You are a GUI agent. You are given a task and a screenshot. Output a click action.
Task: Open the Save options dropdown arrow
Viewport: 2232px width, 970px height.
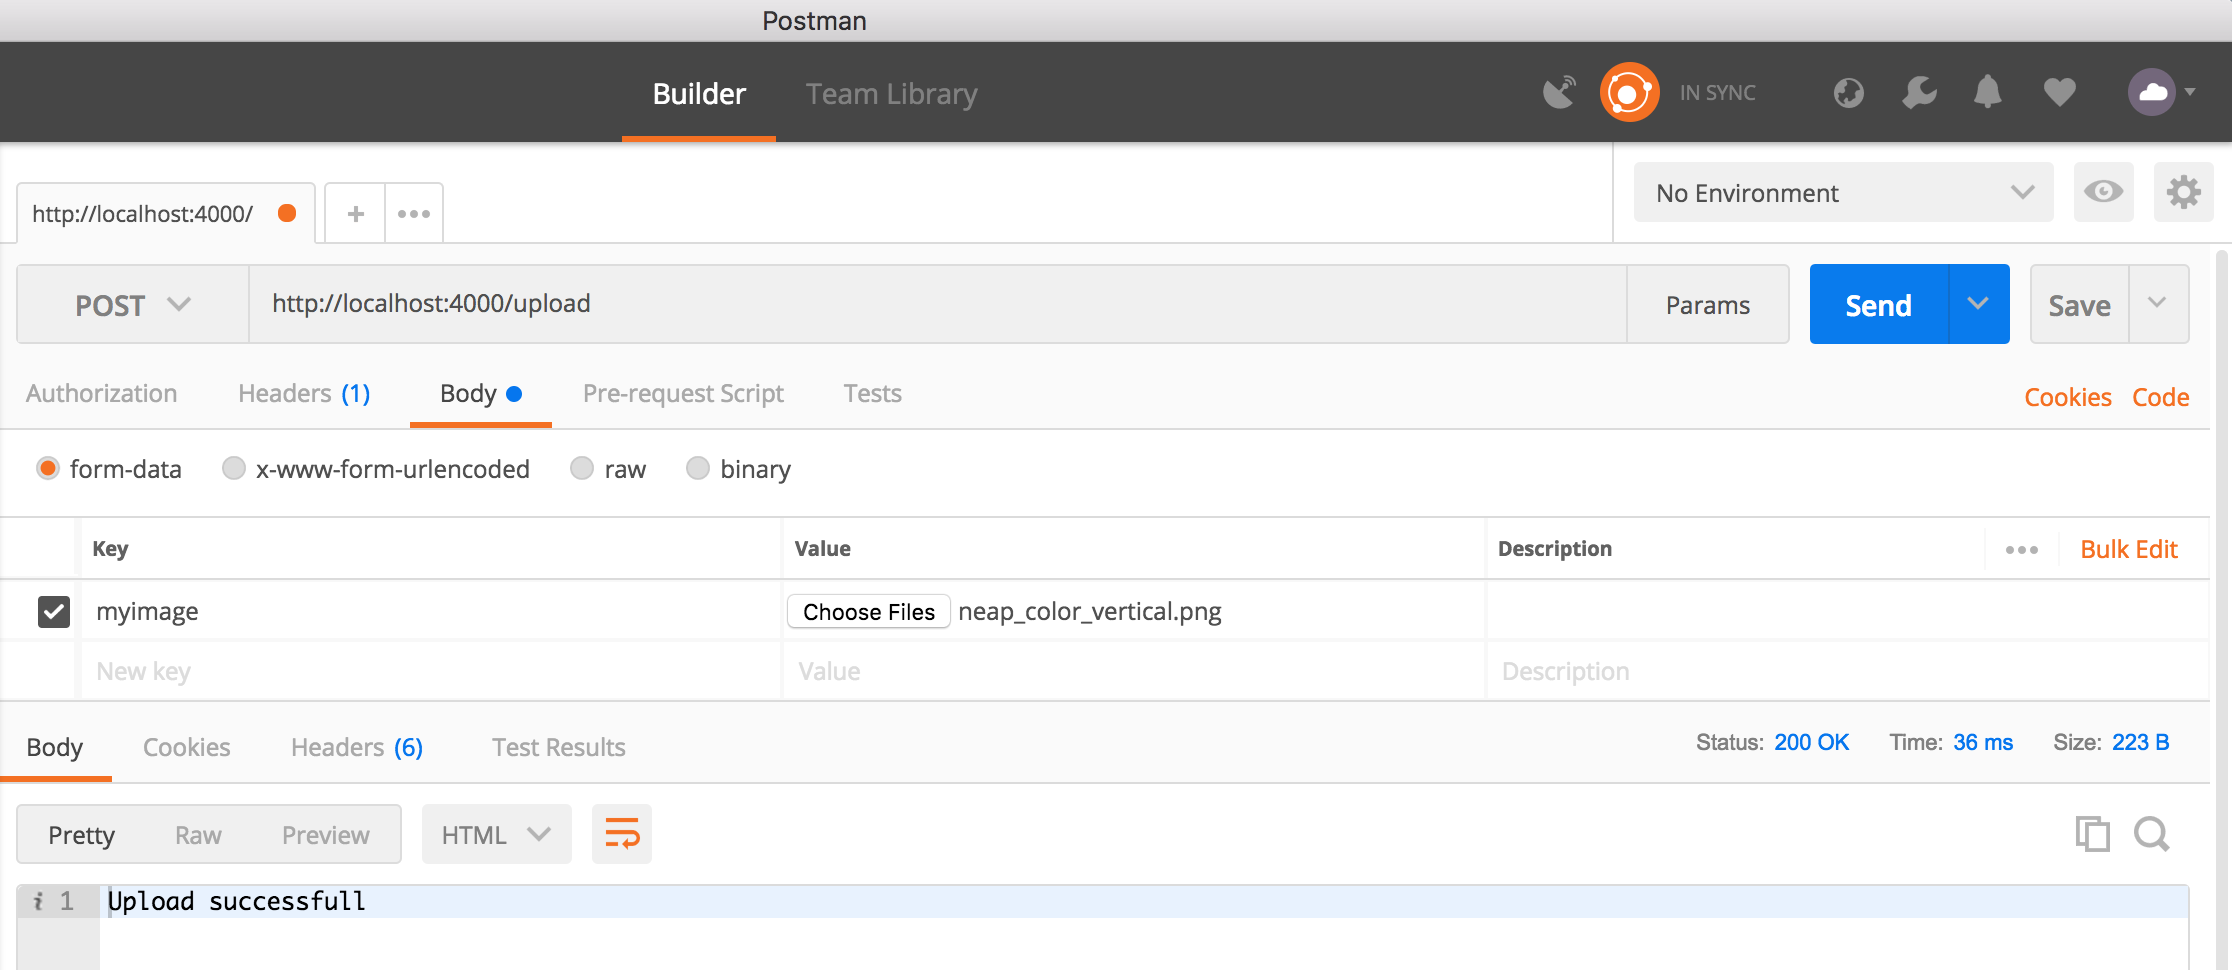[2158, 304]
